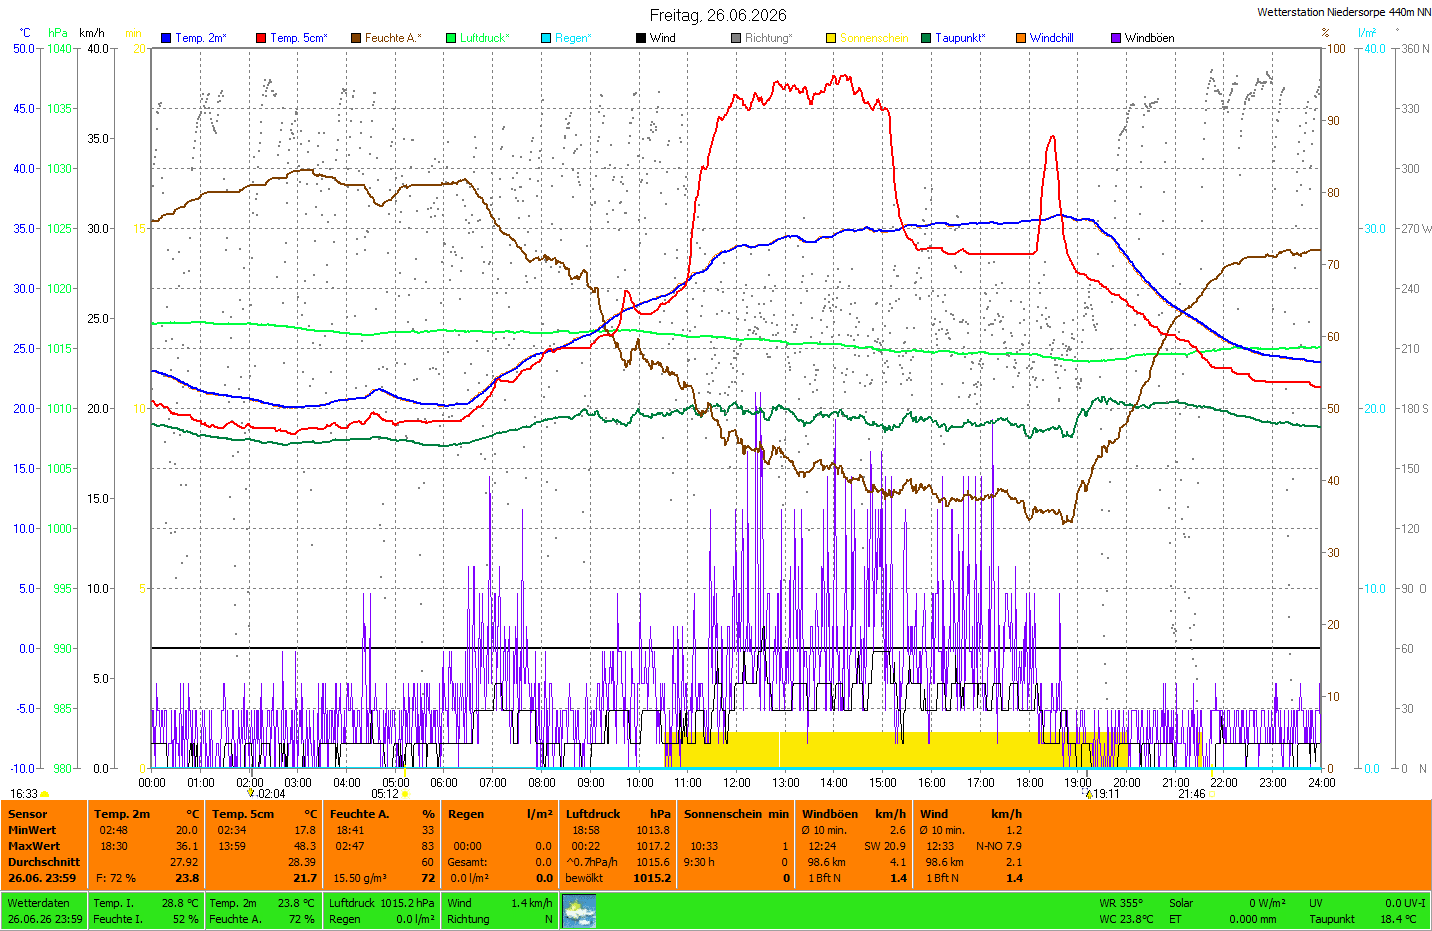
Task: Click the 'N-NO 7.9' max wind value
Action: (999, 846)
